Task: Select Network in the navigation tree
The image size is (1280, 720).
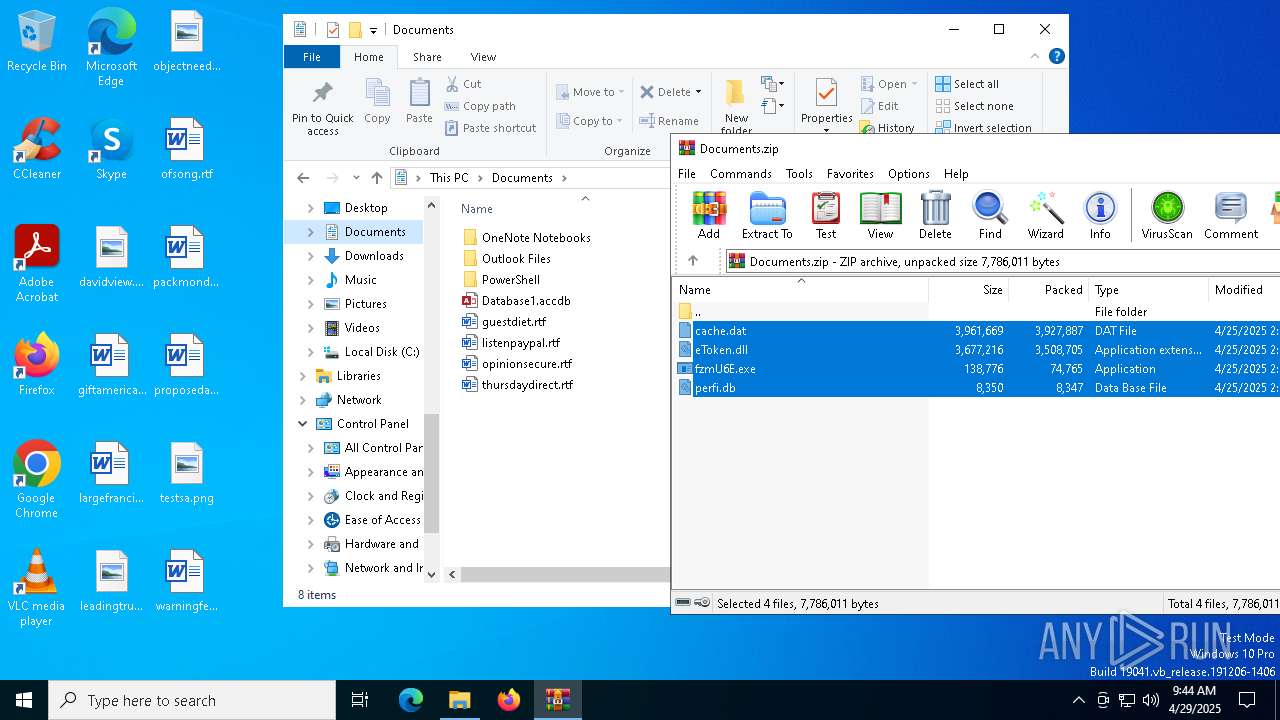Action: [359, 400]
